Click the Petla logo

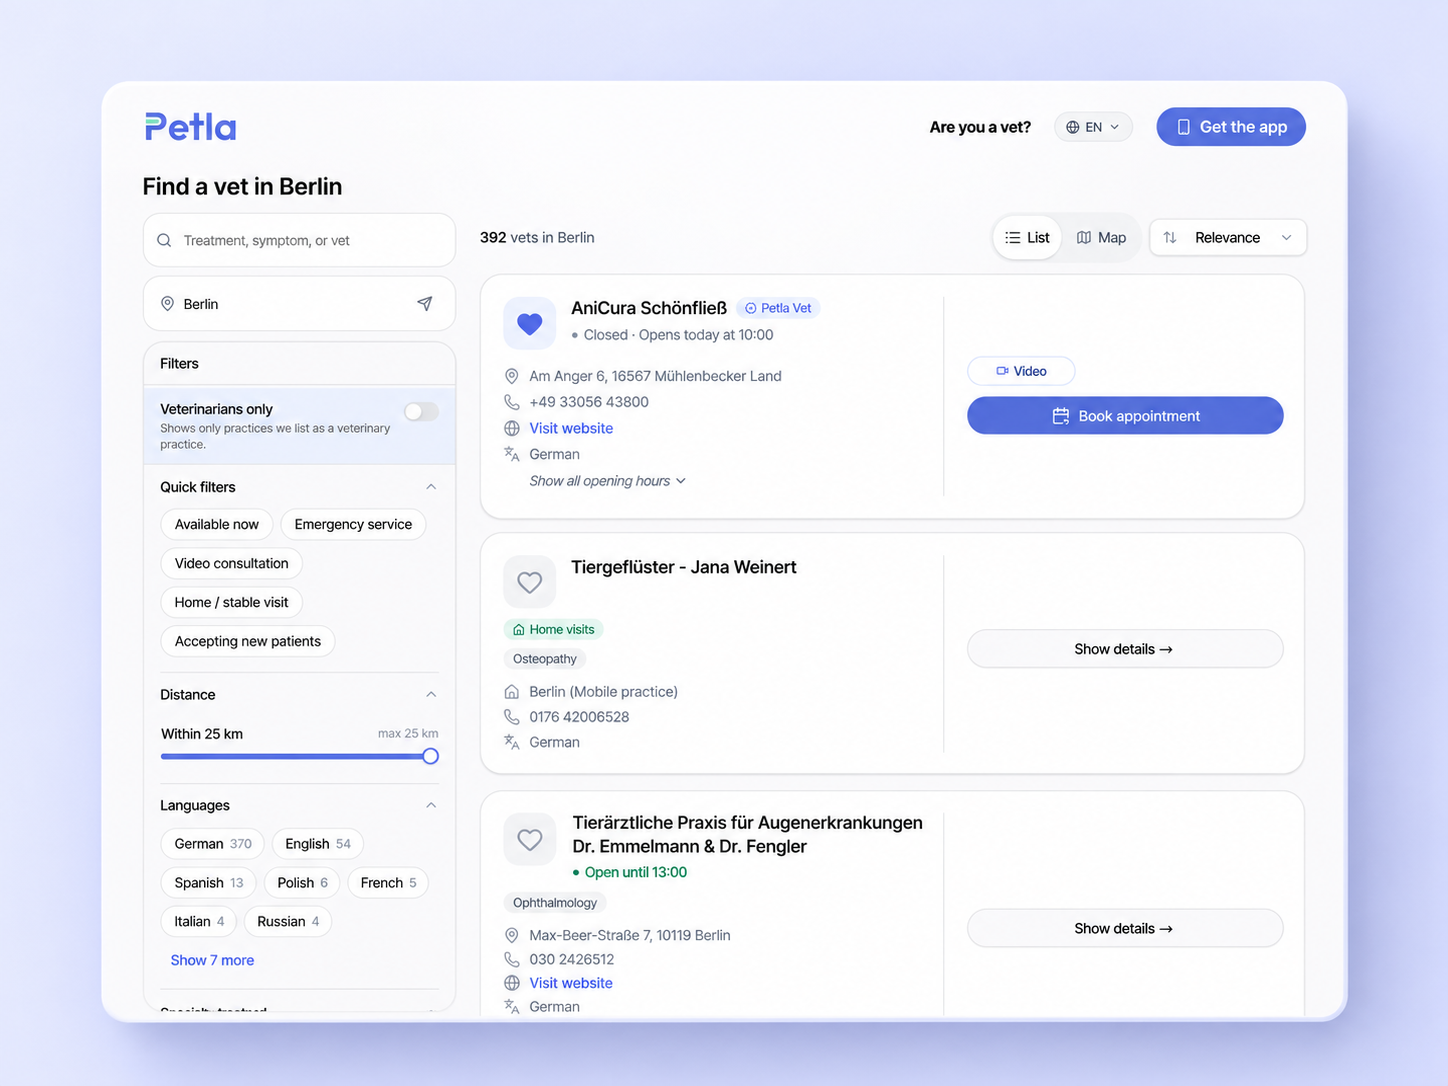point(191,127)
